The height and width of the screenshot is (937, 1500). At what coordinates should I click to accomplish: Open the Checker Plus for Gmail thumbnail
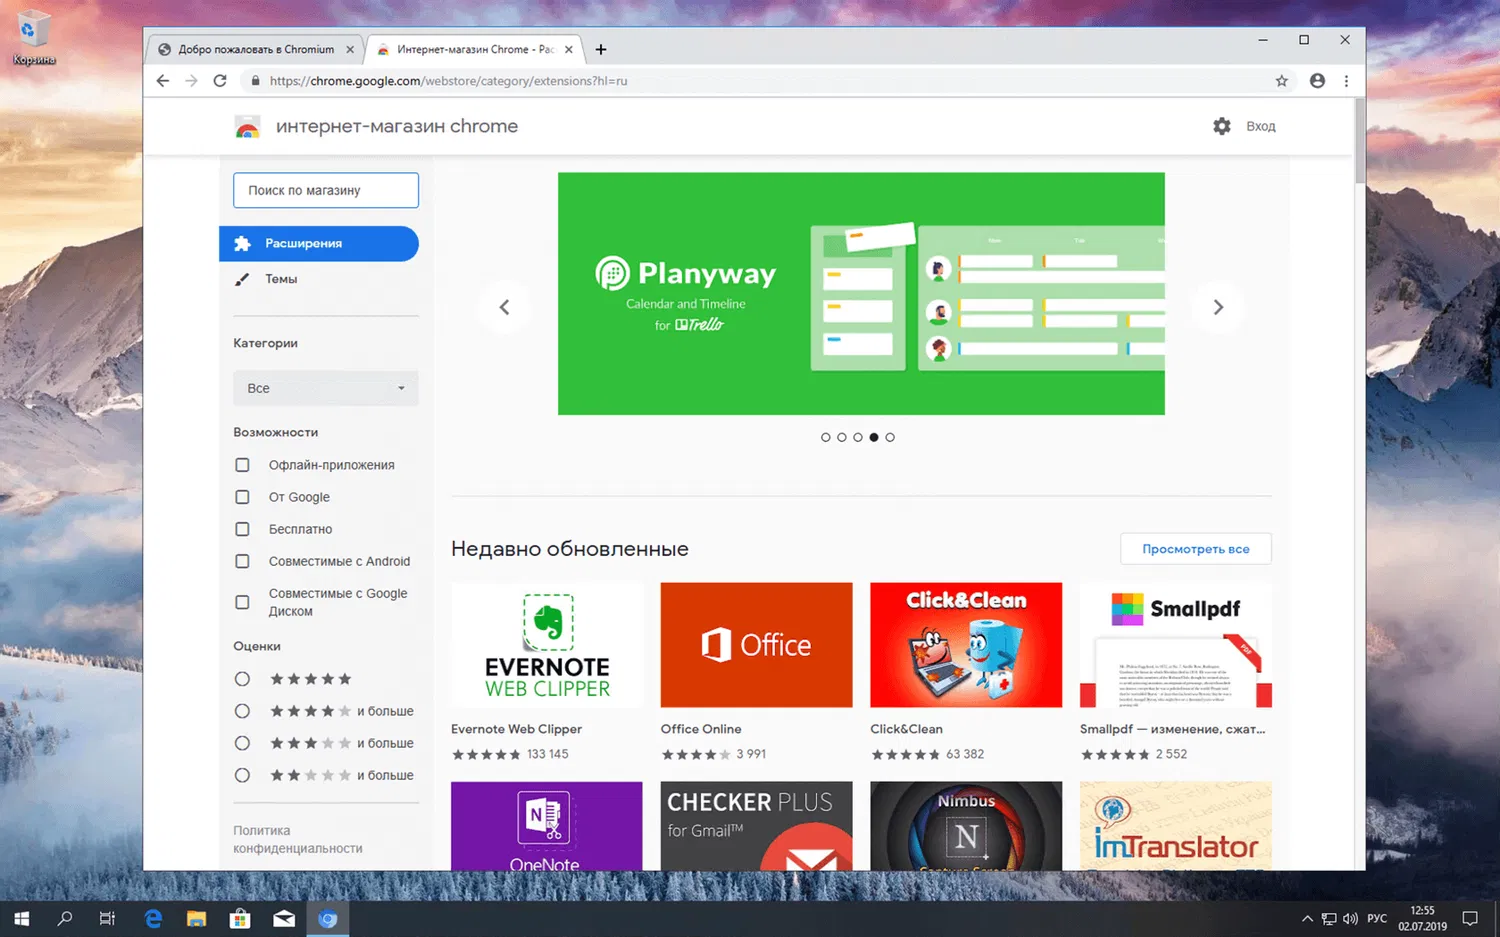point(757,826)
